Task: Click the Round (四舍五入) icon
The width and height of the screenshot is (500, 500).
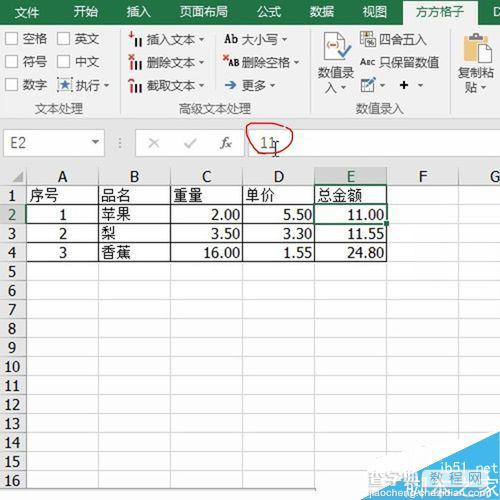Action: 368,39
